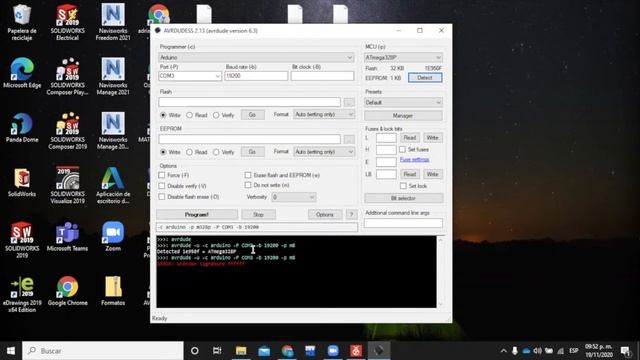Browse for Flash file button
This screenshot has width=640, height=360.
(349, 102)
